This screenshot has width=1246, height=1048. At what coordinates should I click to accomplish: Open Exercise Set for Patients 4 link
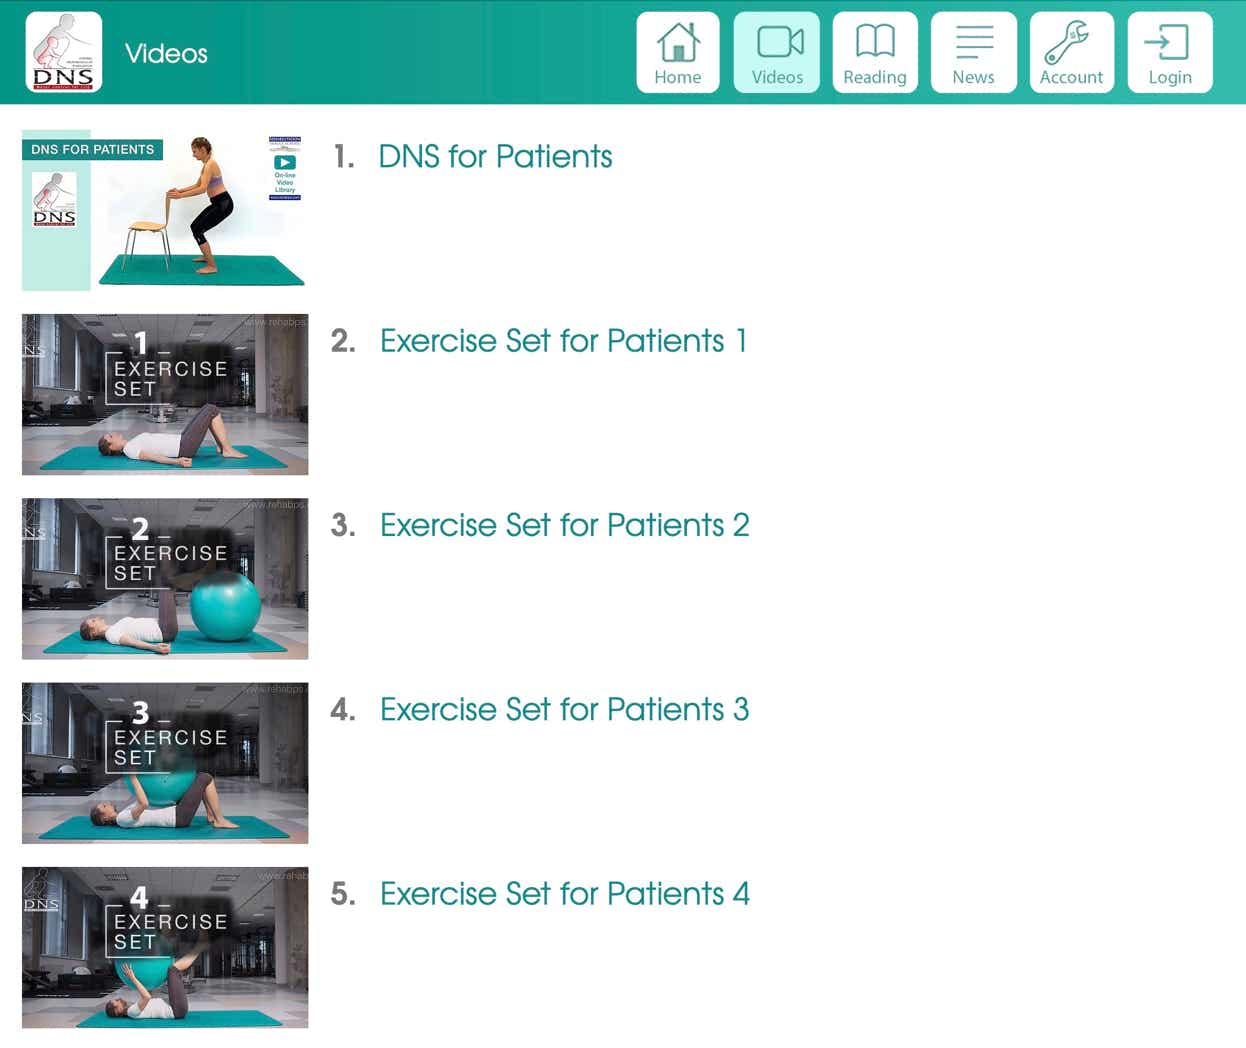pos(565,893)
